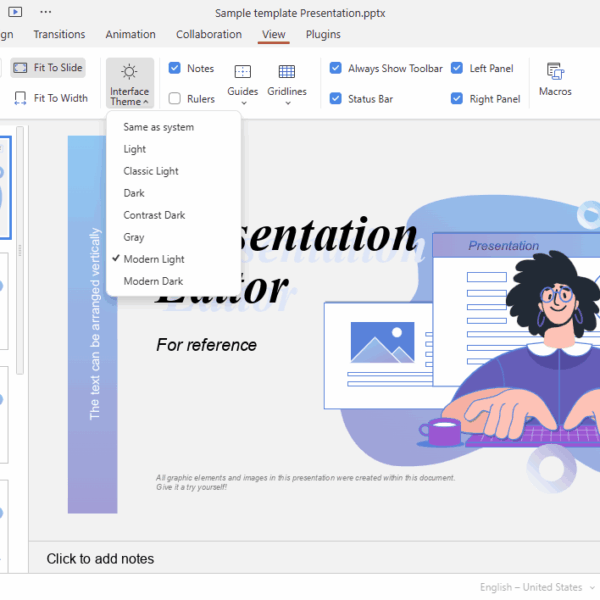
Task: Click the Macros label
Action: pos(555,91)
